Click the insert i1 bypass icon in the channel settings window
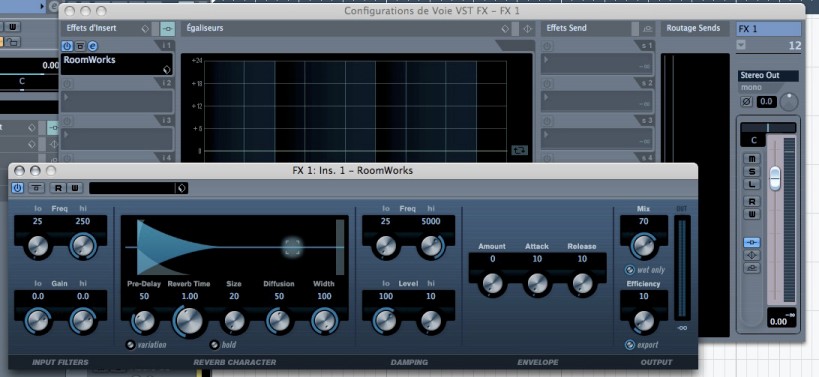 79,46
